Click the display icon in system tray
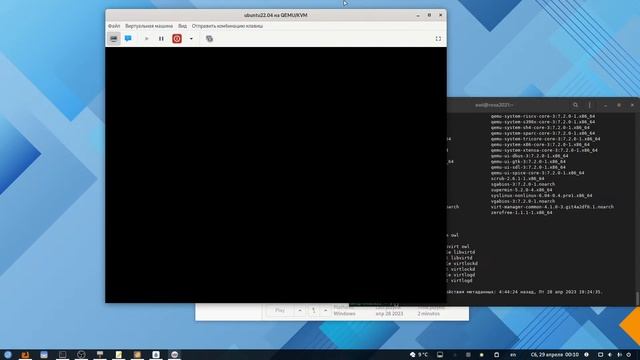 pyautogui.click(x=440, y=355)
